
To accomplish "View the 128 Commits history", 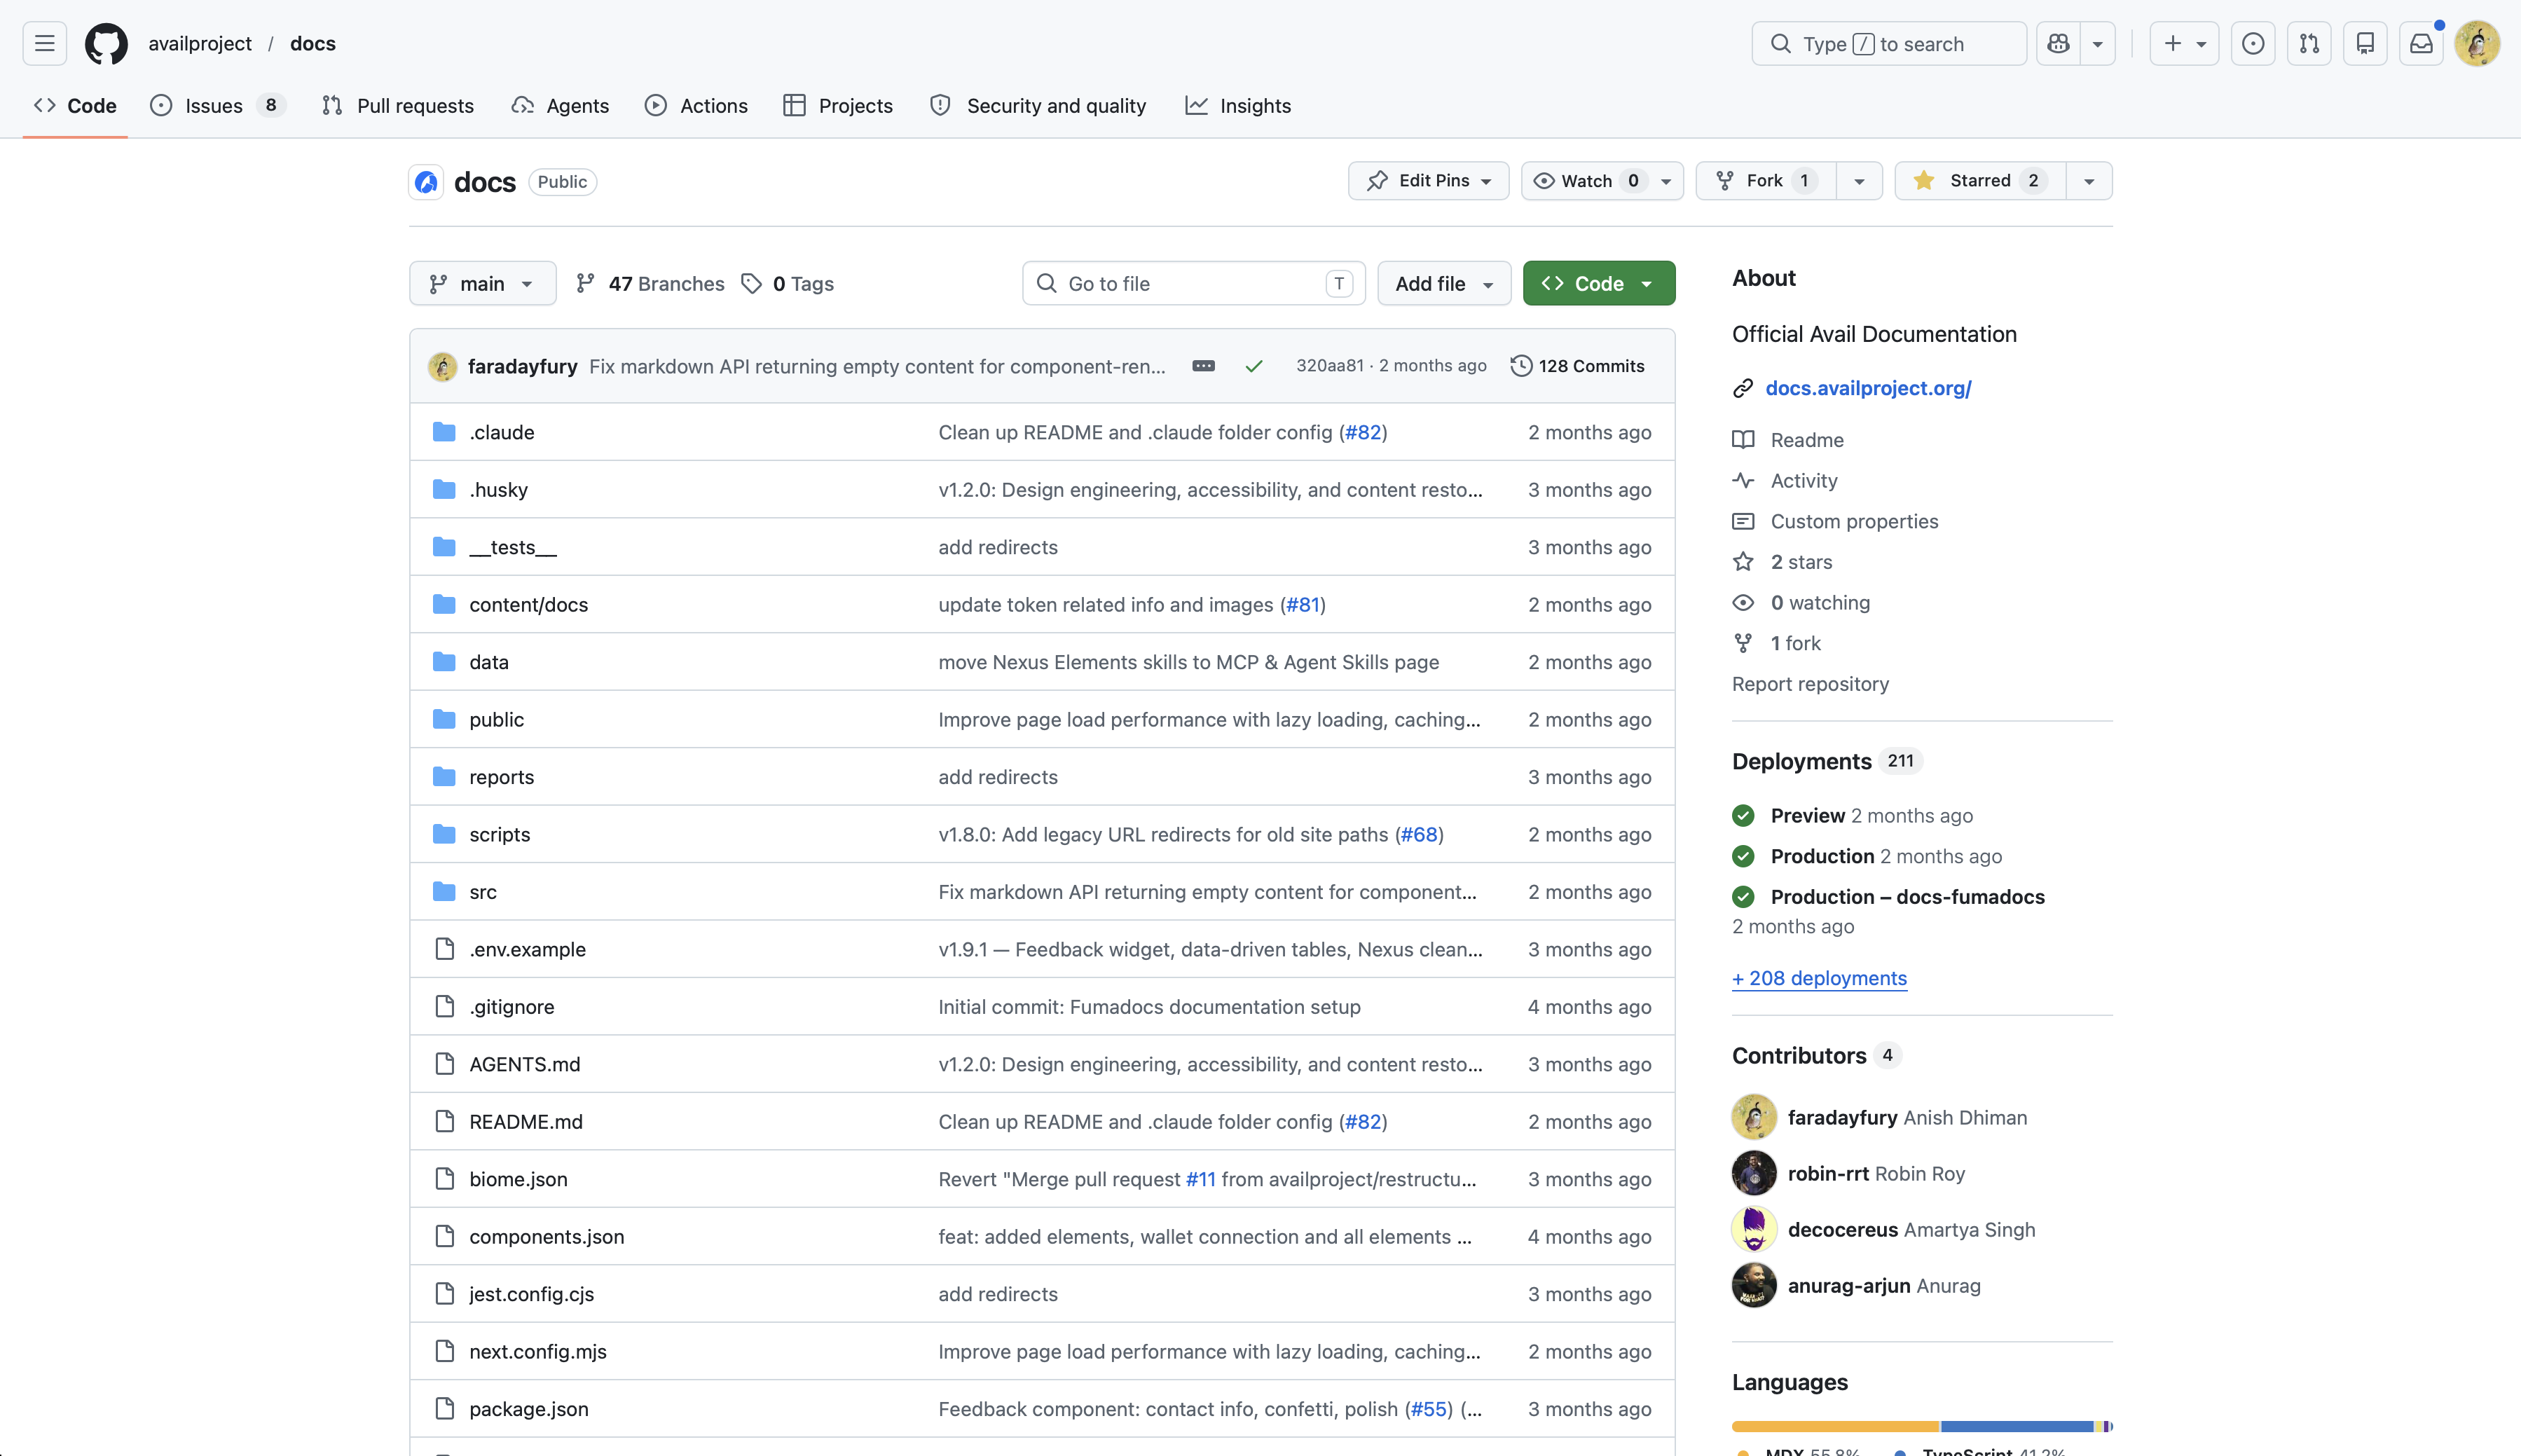I will point(1578,366).
